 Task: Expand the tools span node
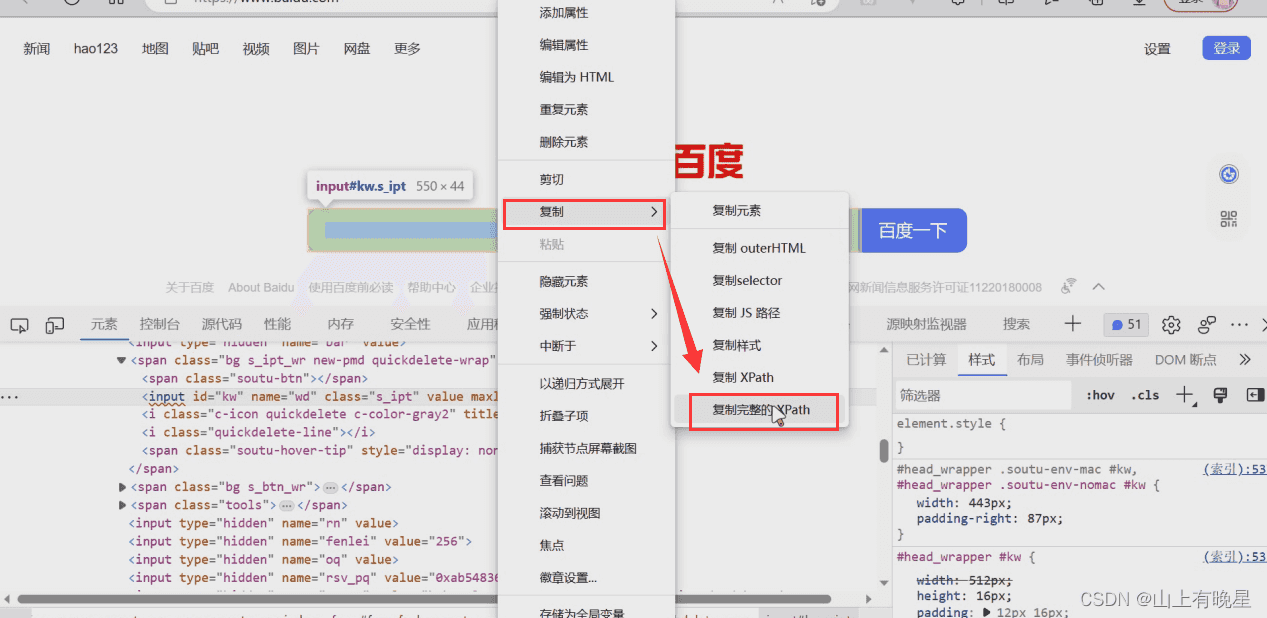pyautogui.click(x=122, y=505)
